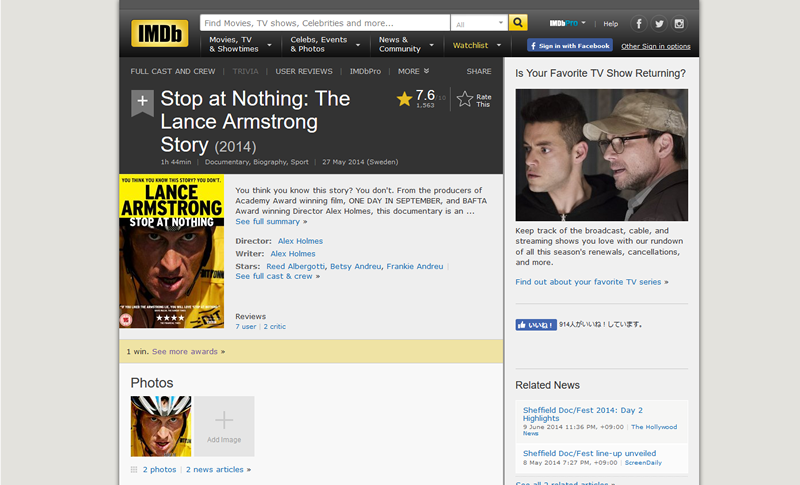
Task: Open the IMDbPro tab in title bar
Action: pyautogui.click(x=365, y=71)
